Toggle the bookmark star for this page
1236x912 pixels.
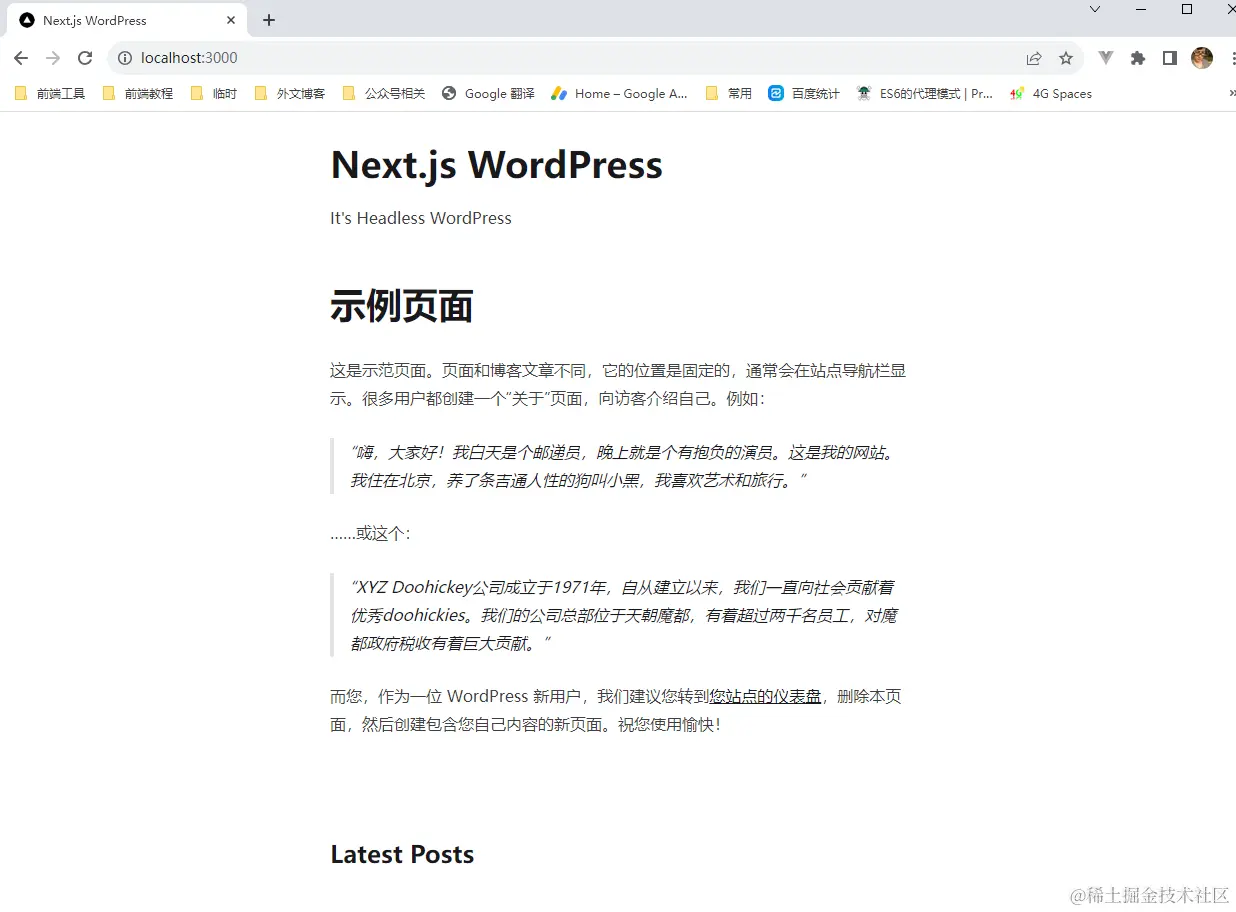click(1066, 58)
